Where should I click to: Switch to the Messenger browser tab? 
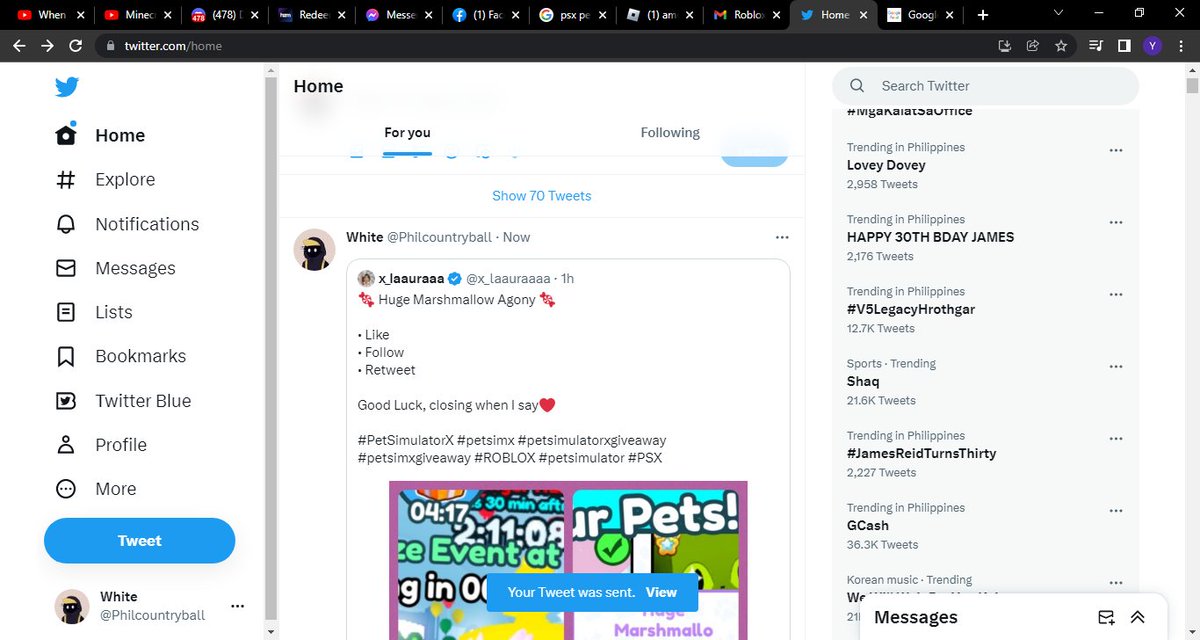pos(397,15)
